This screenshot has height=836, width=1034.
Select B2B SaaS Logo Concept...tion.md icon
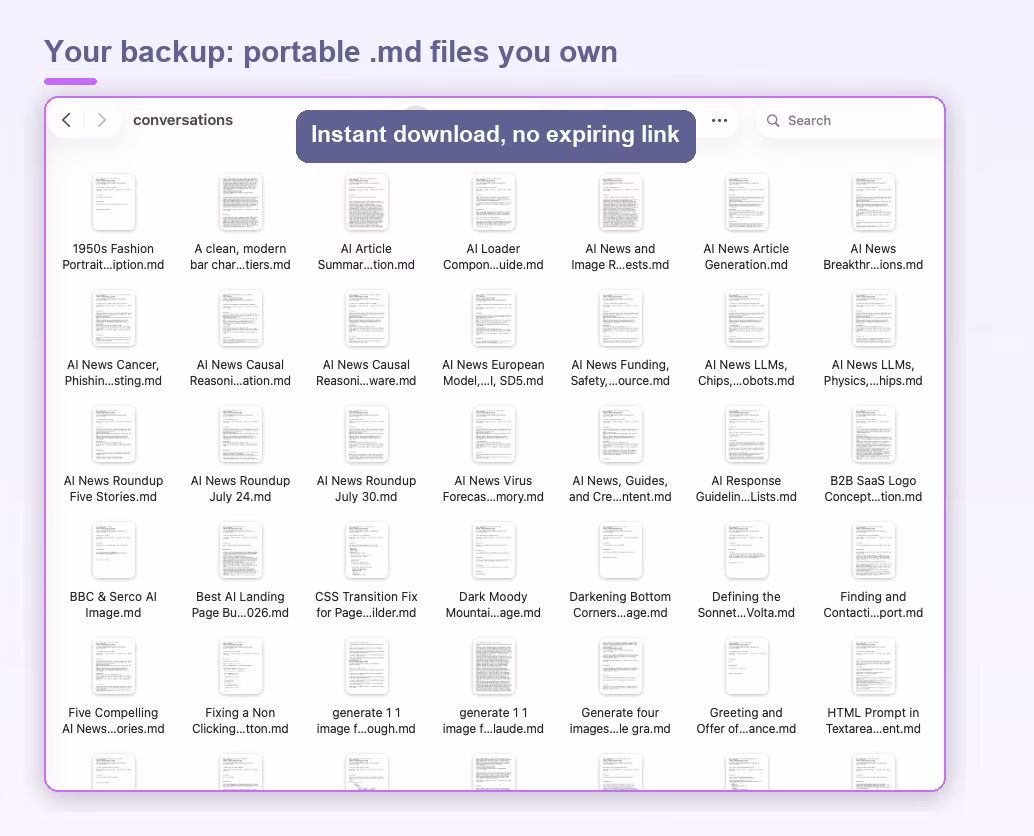pos(873,434)
